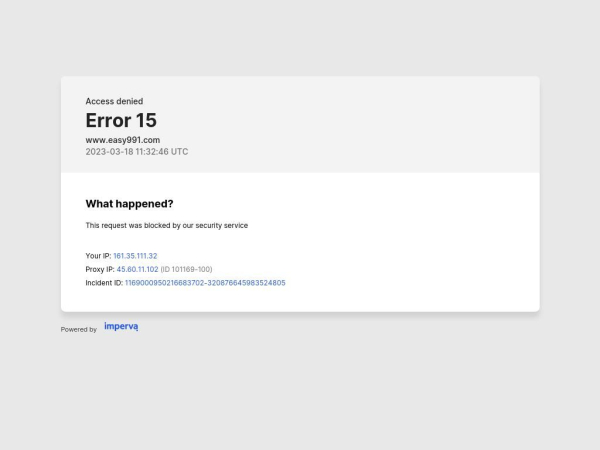Click the Error 15 heading
The height and width of the screenshot is (450, 600).
121,120
